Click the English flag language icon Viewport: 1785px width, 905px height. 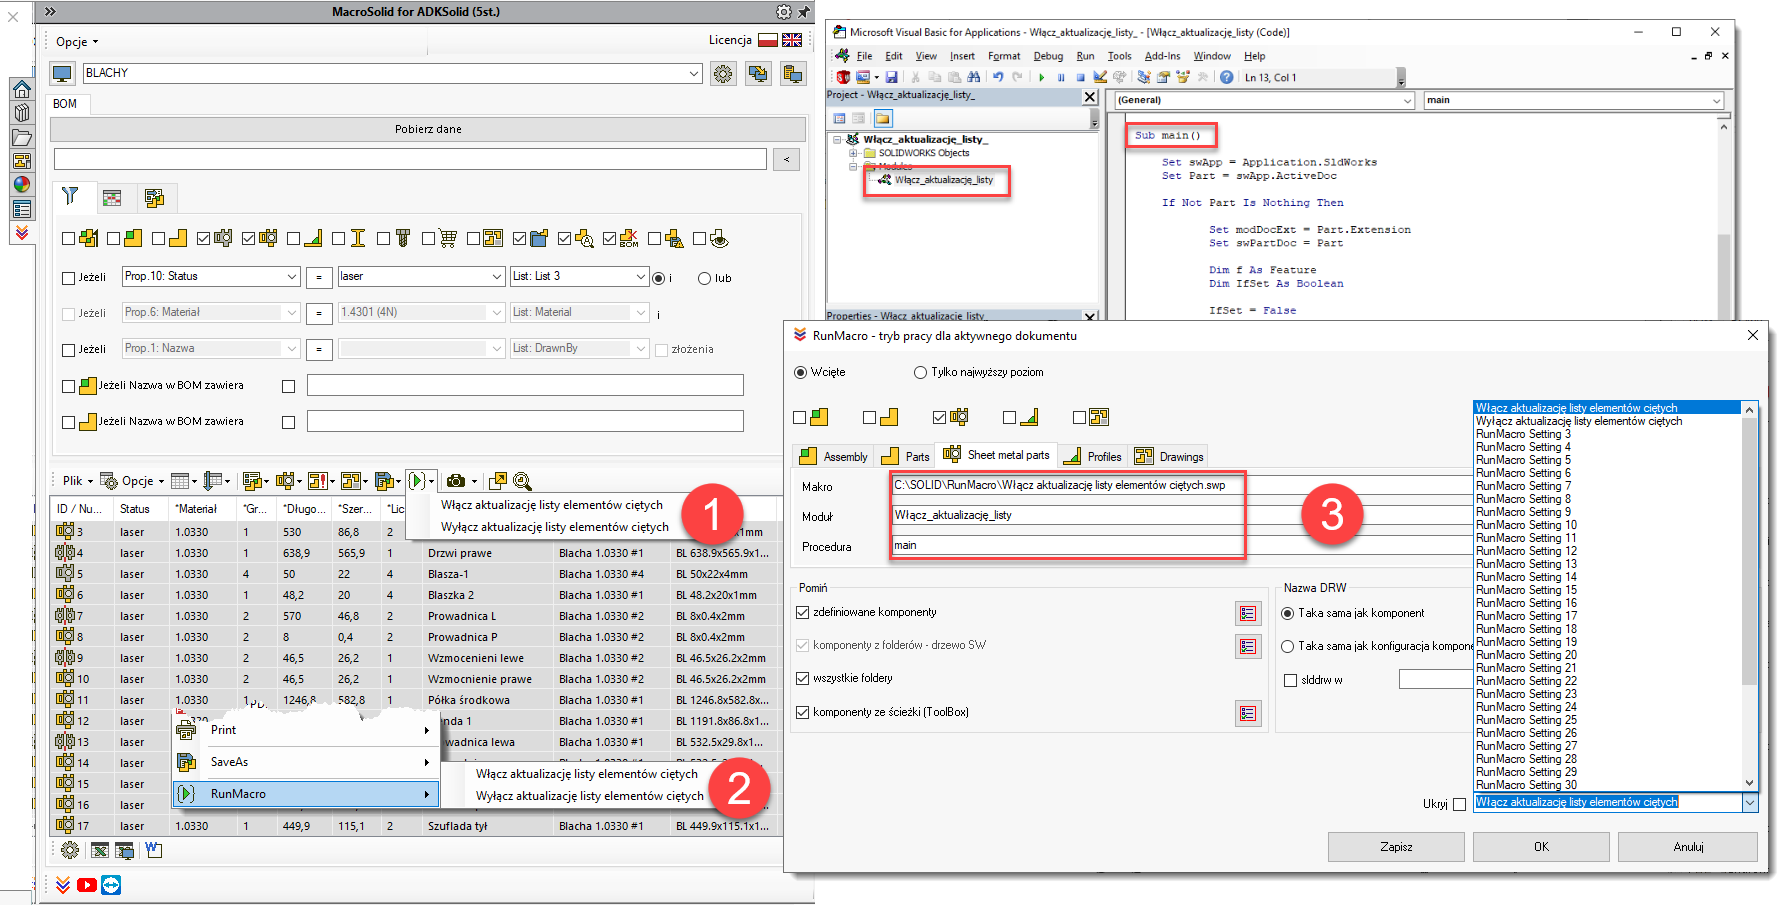[x=792, y=40]
